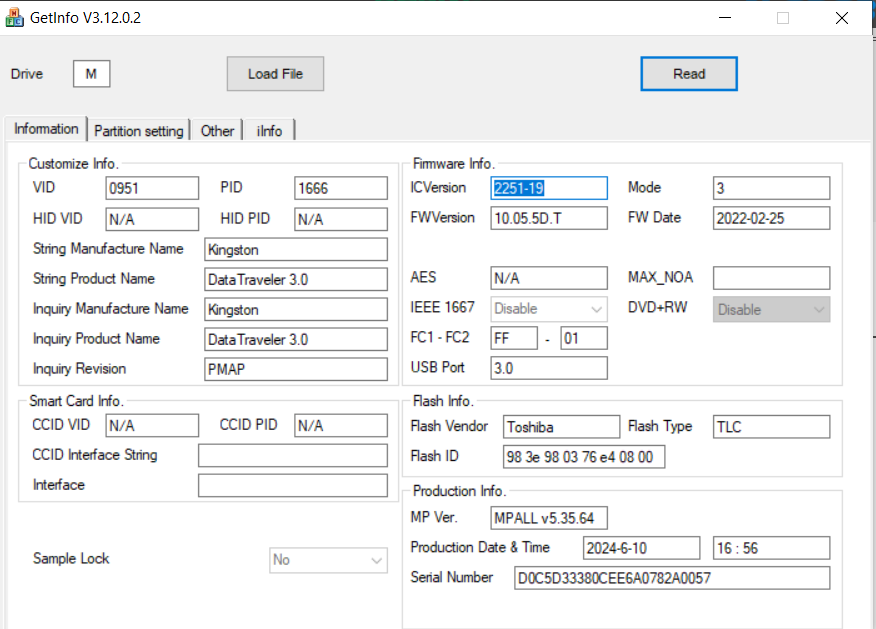The height and width of the screenshot is (629, 876).
Task: Click the USB Port field showing 3.0
Action: coord(549,368)
